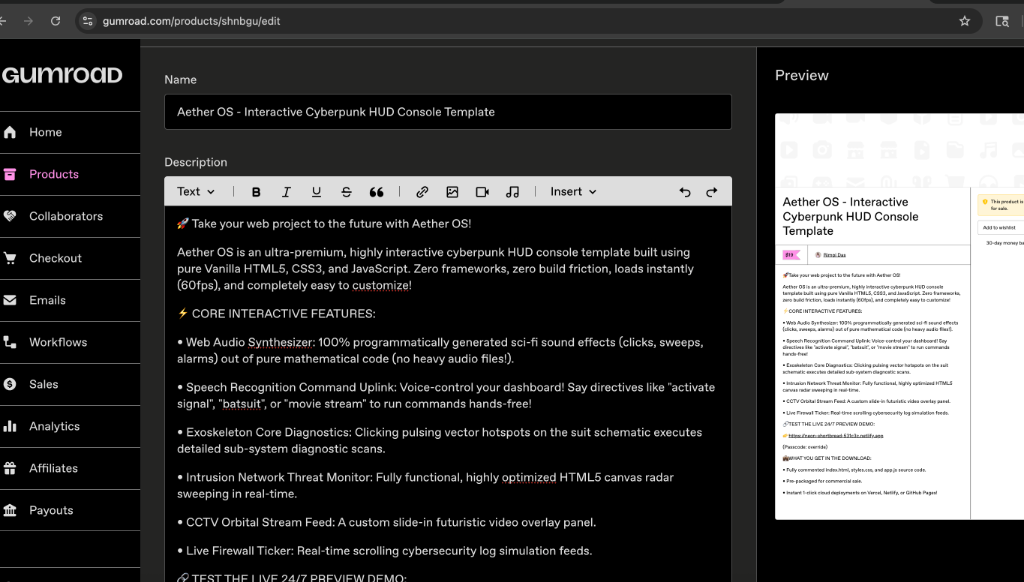The image size is (1024, 582).
Task: Apply strikethrough formatting
Action: 346,192
